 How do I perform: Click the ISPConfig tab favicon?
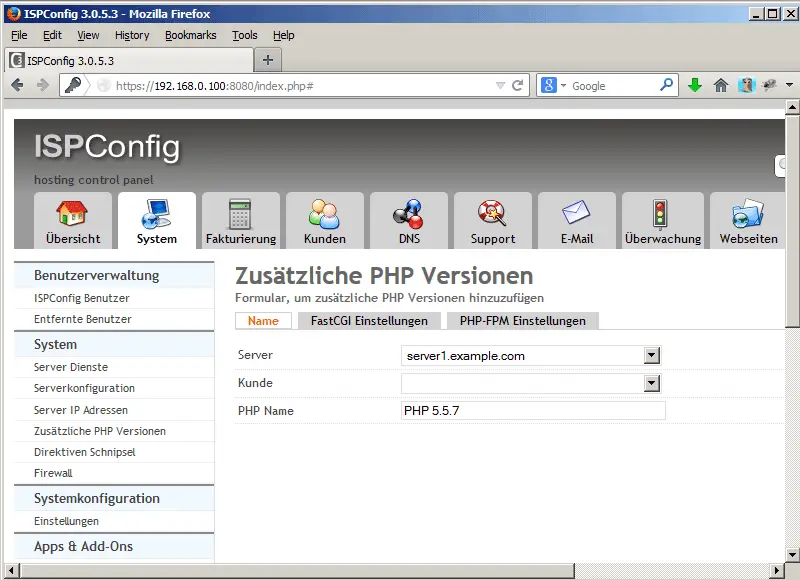point(17,60)
